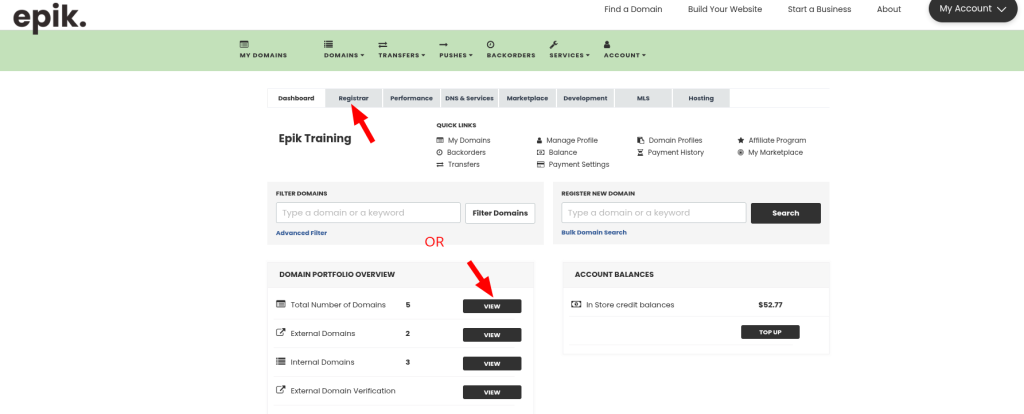Open Payment History quick link

click(675, 152)
